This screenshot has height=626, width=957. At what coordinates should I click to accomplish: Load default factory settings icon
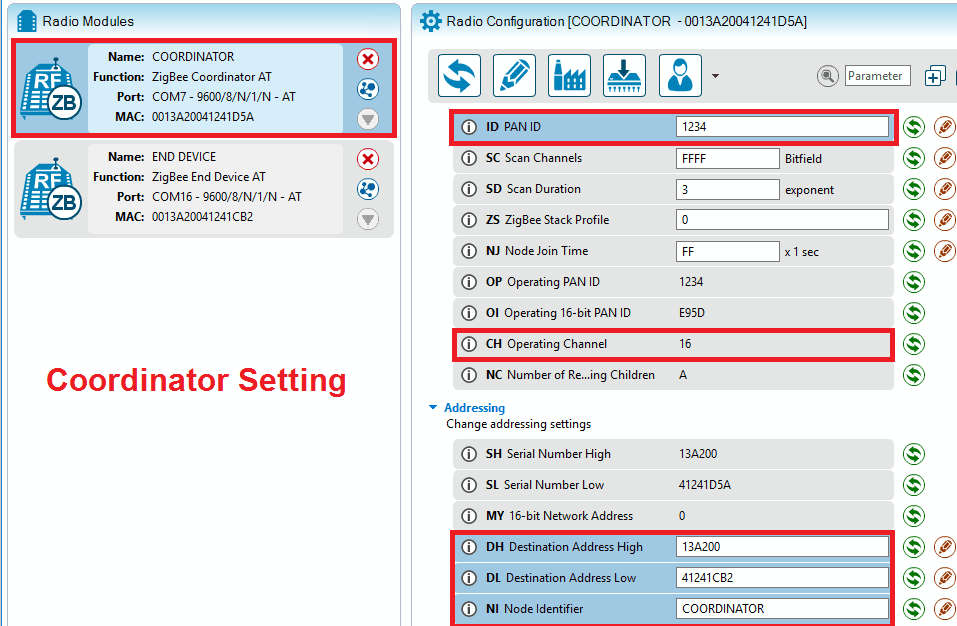[x=569, y=76]
